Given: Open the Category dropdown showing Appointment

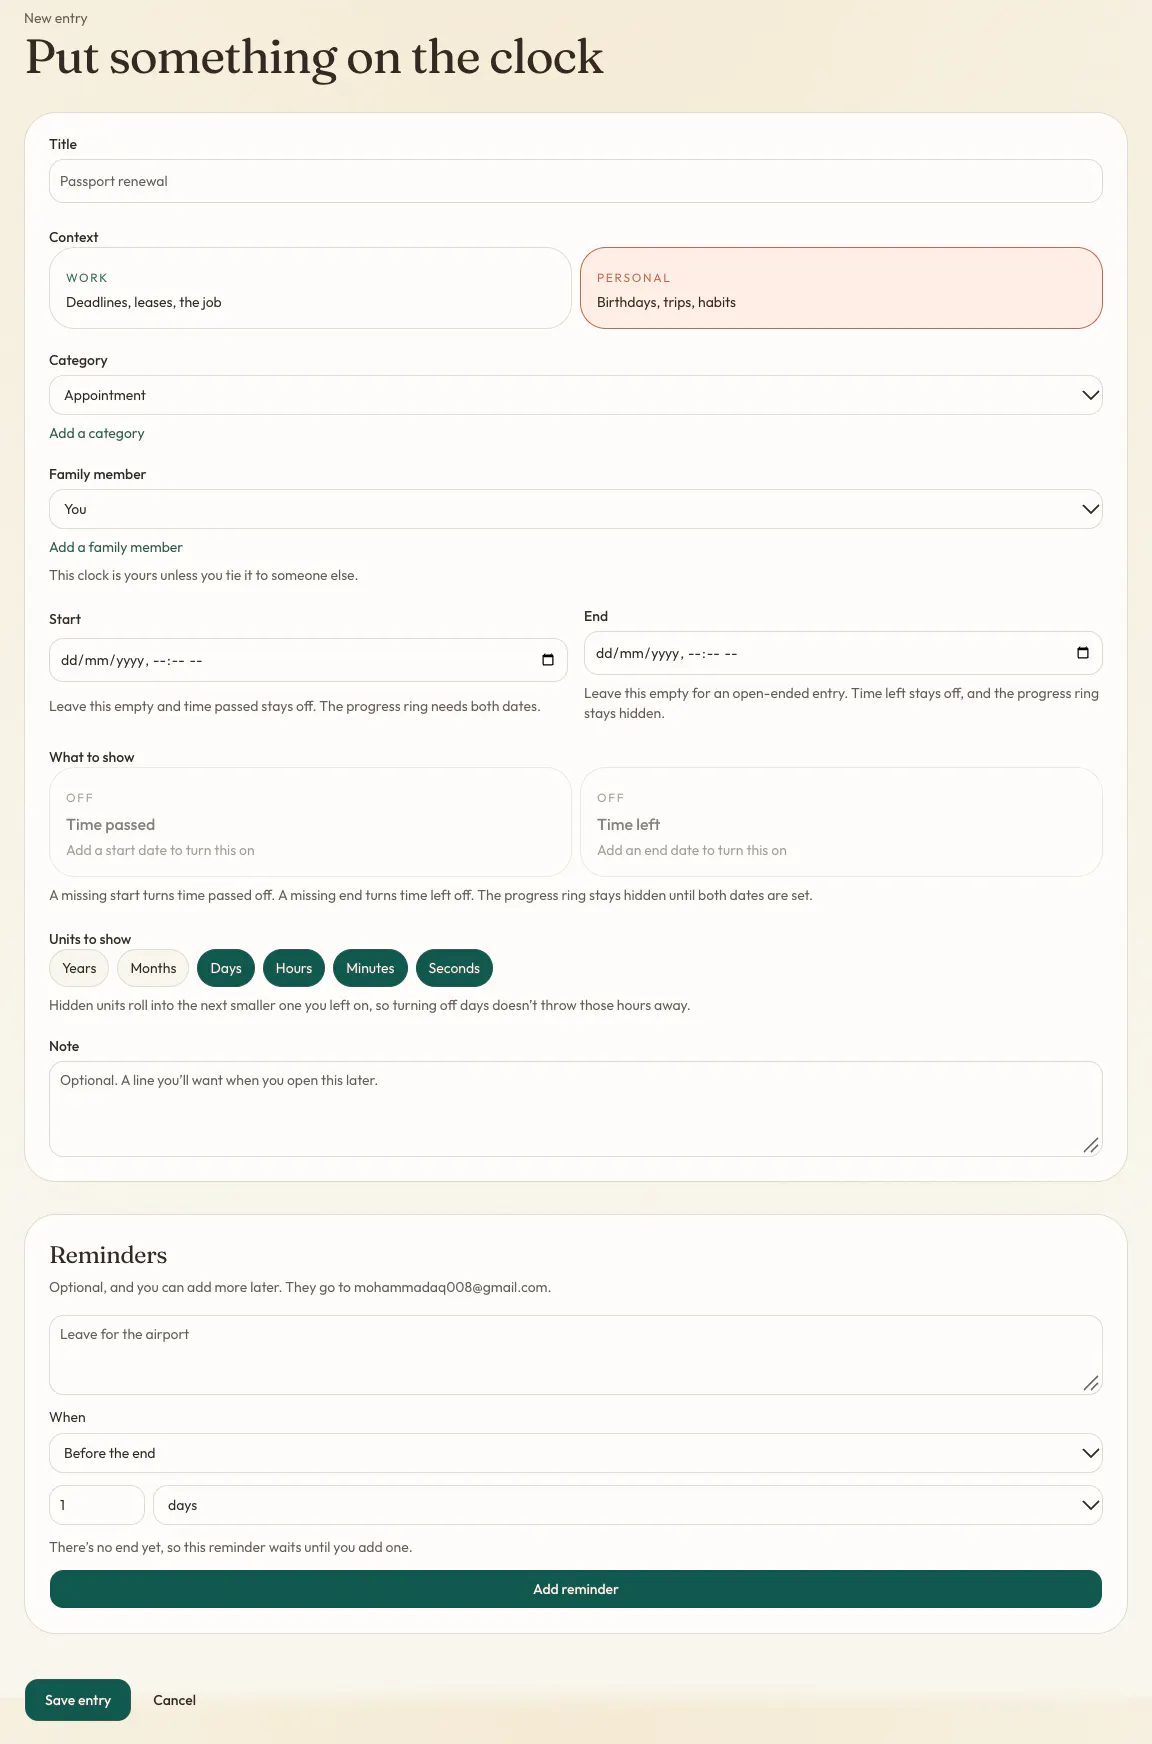Looking at the screenshot, I should (x=576, y=395).
